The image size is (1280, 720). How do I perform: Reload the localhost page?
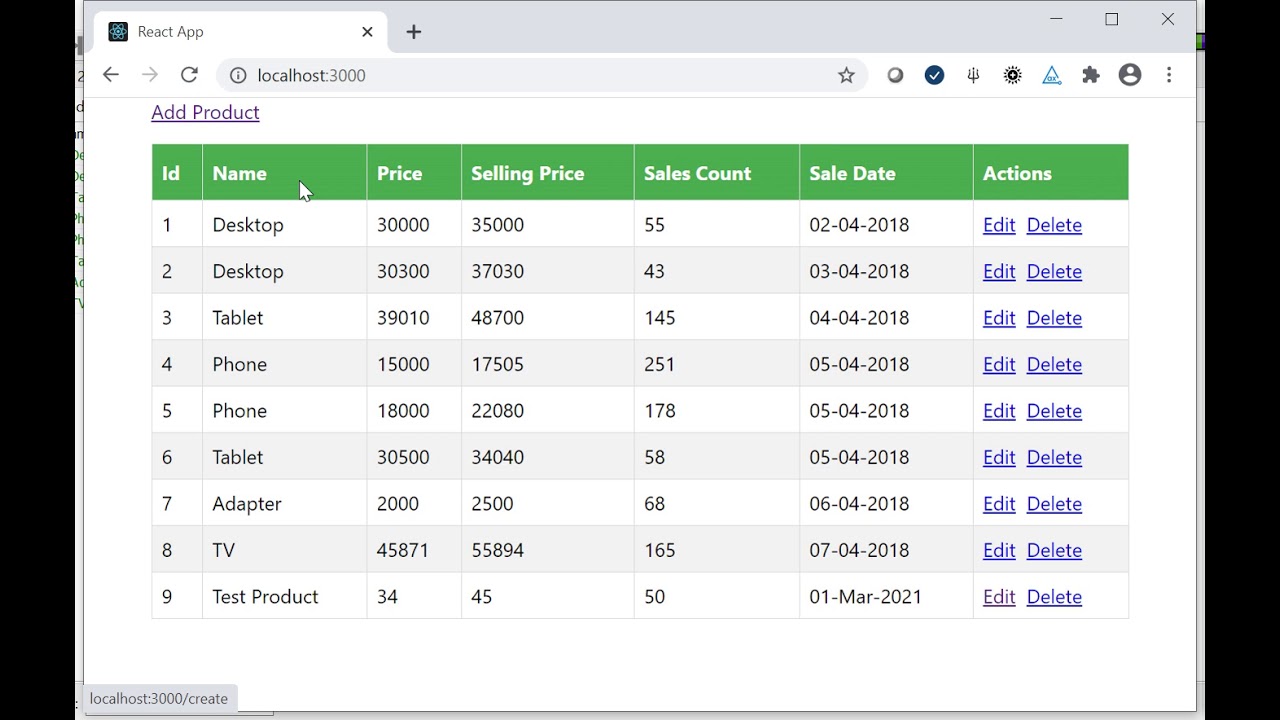pyautogui.click(x=189, y=75)
